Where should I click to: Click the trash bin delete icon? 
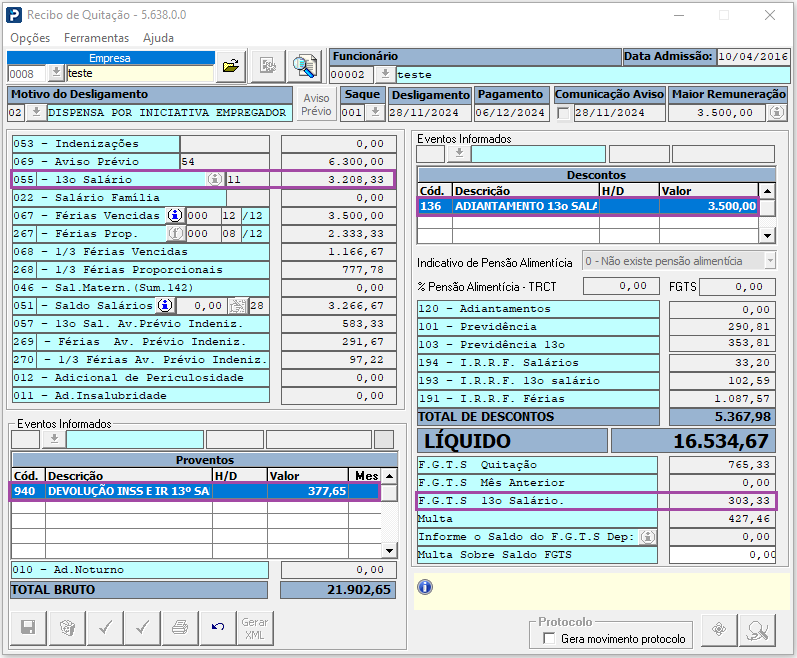point(66,627)
